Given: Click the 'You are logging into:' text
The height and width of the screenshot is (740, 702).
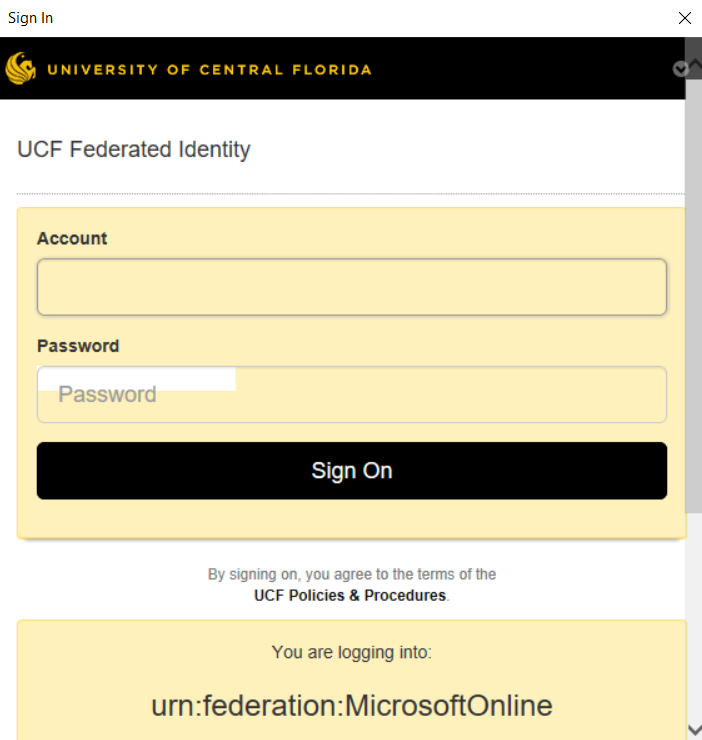Looking at the screenshot, I should click(x=352, y=652).
